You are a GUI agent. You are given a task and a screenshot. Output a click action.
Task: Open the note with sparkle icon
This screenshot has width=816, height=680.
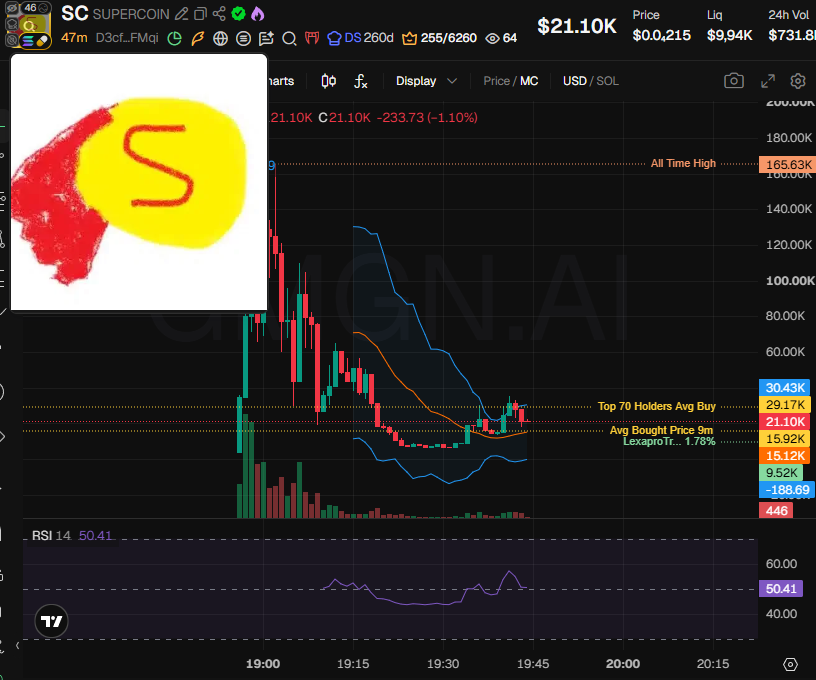(266, 38)
